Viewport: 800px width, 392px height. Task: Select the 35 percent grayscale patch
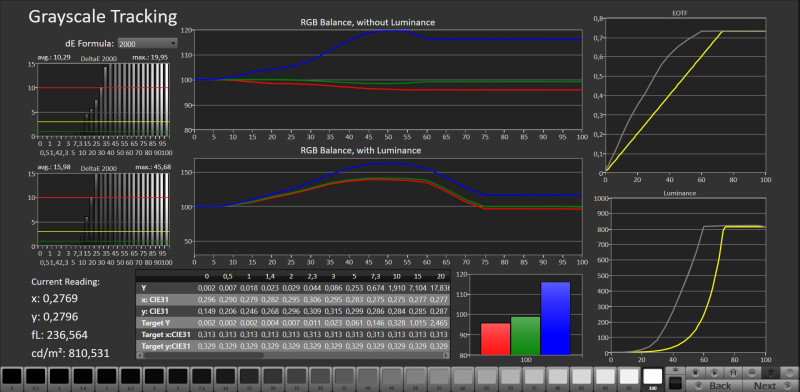click(344, 379)
